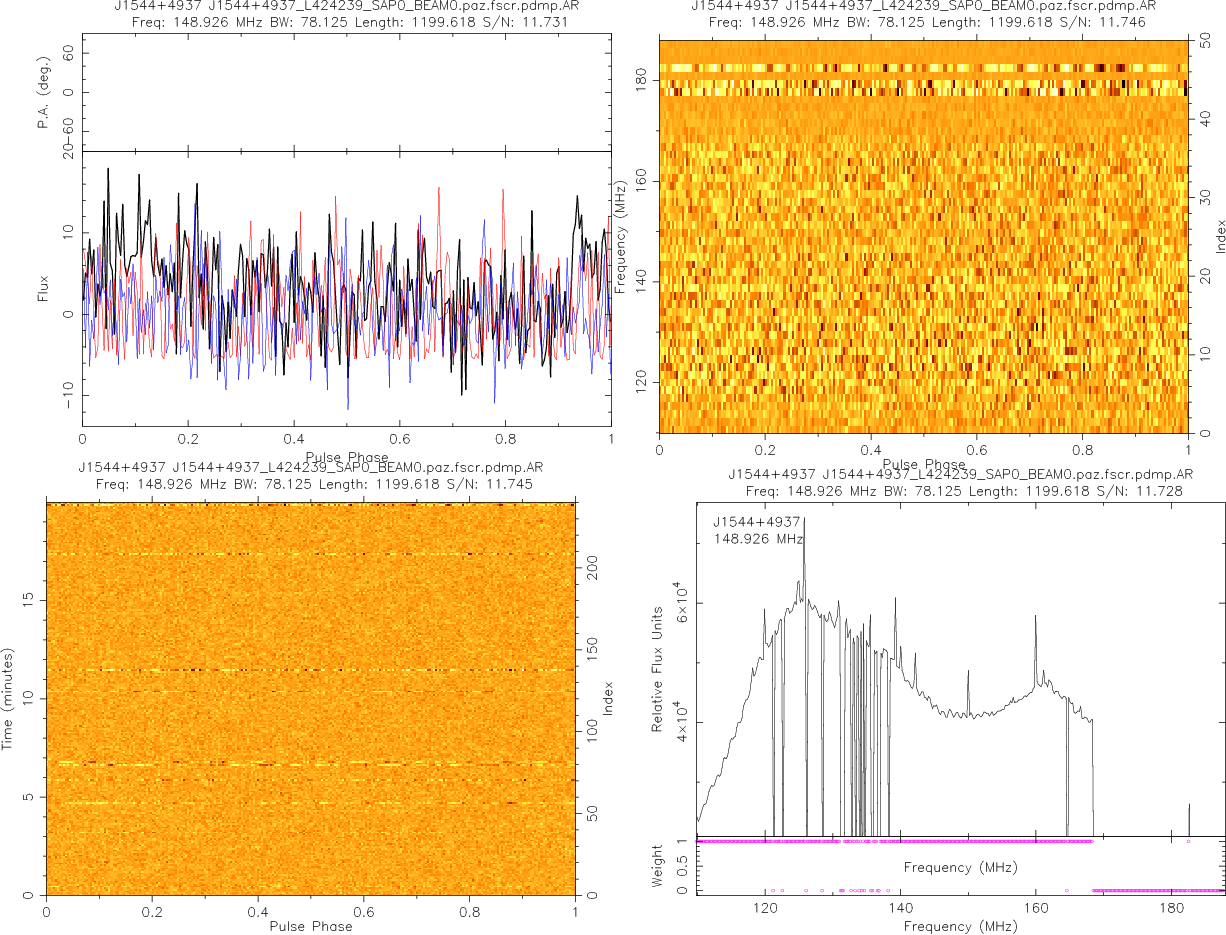Click the Time (minutes) axis label
1226x935 pixels.
(8, 699)
